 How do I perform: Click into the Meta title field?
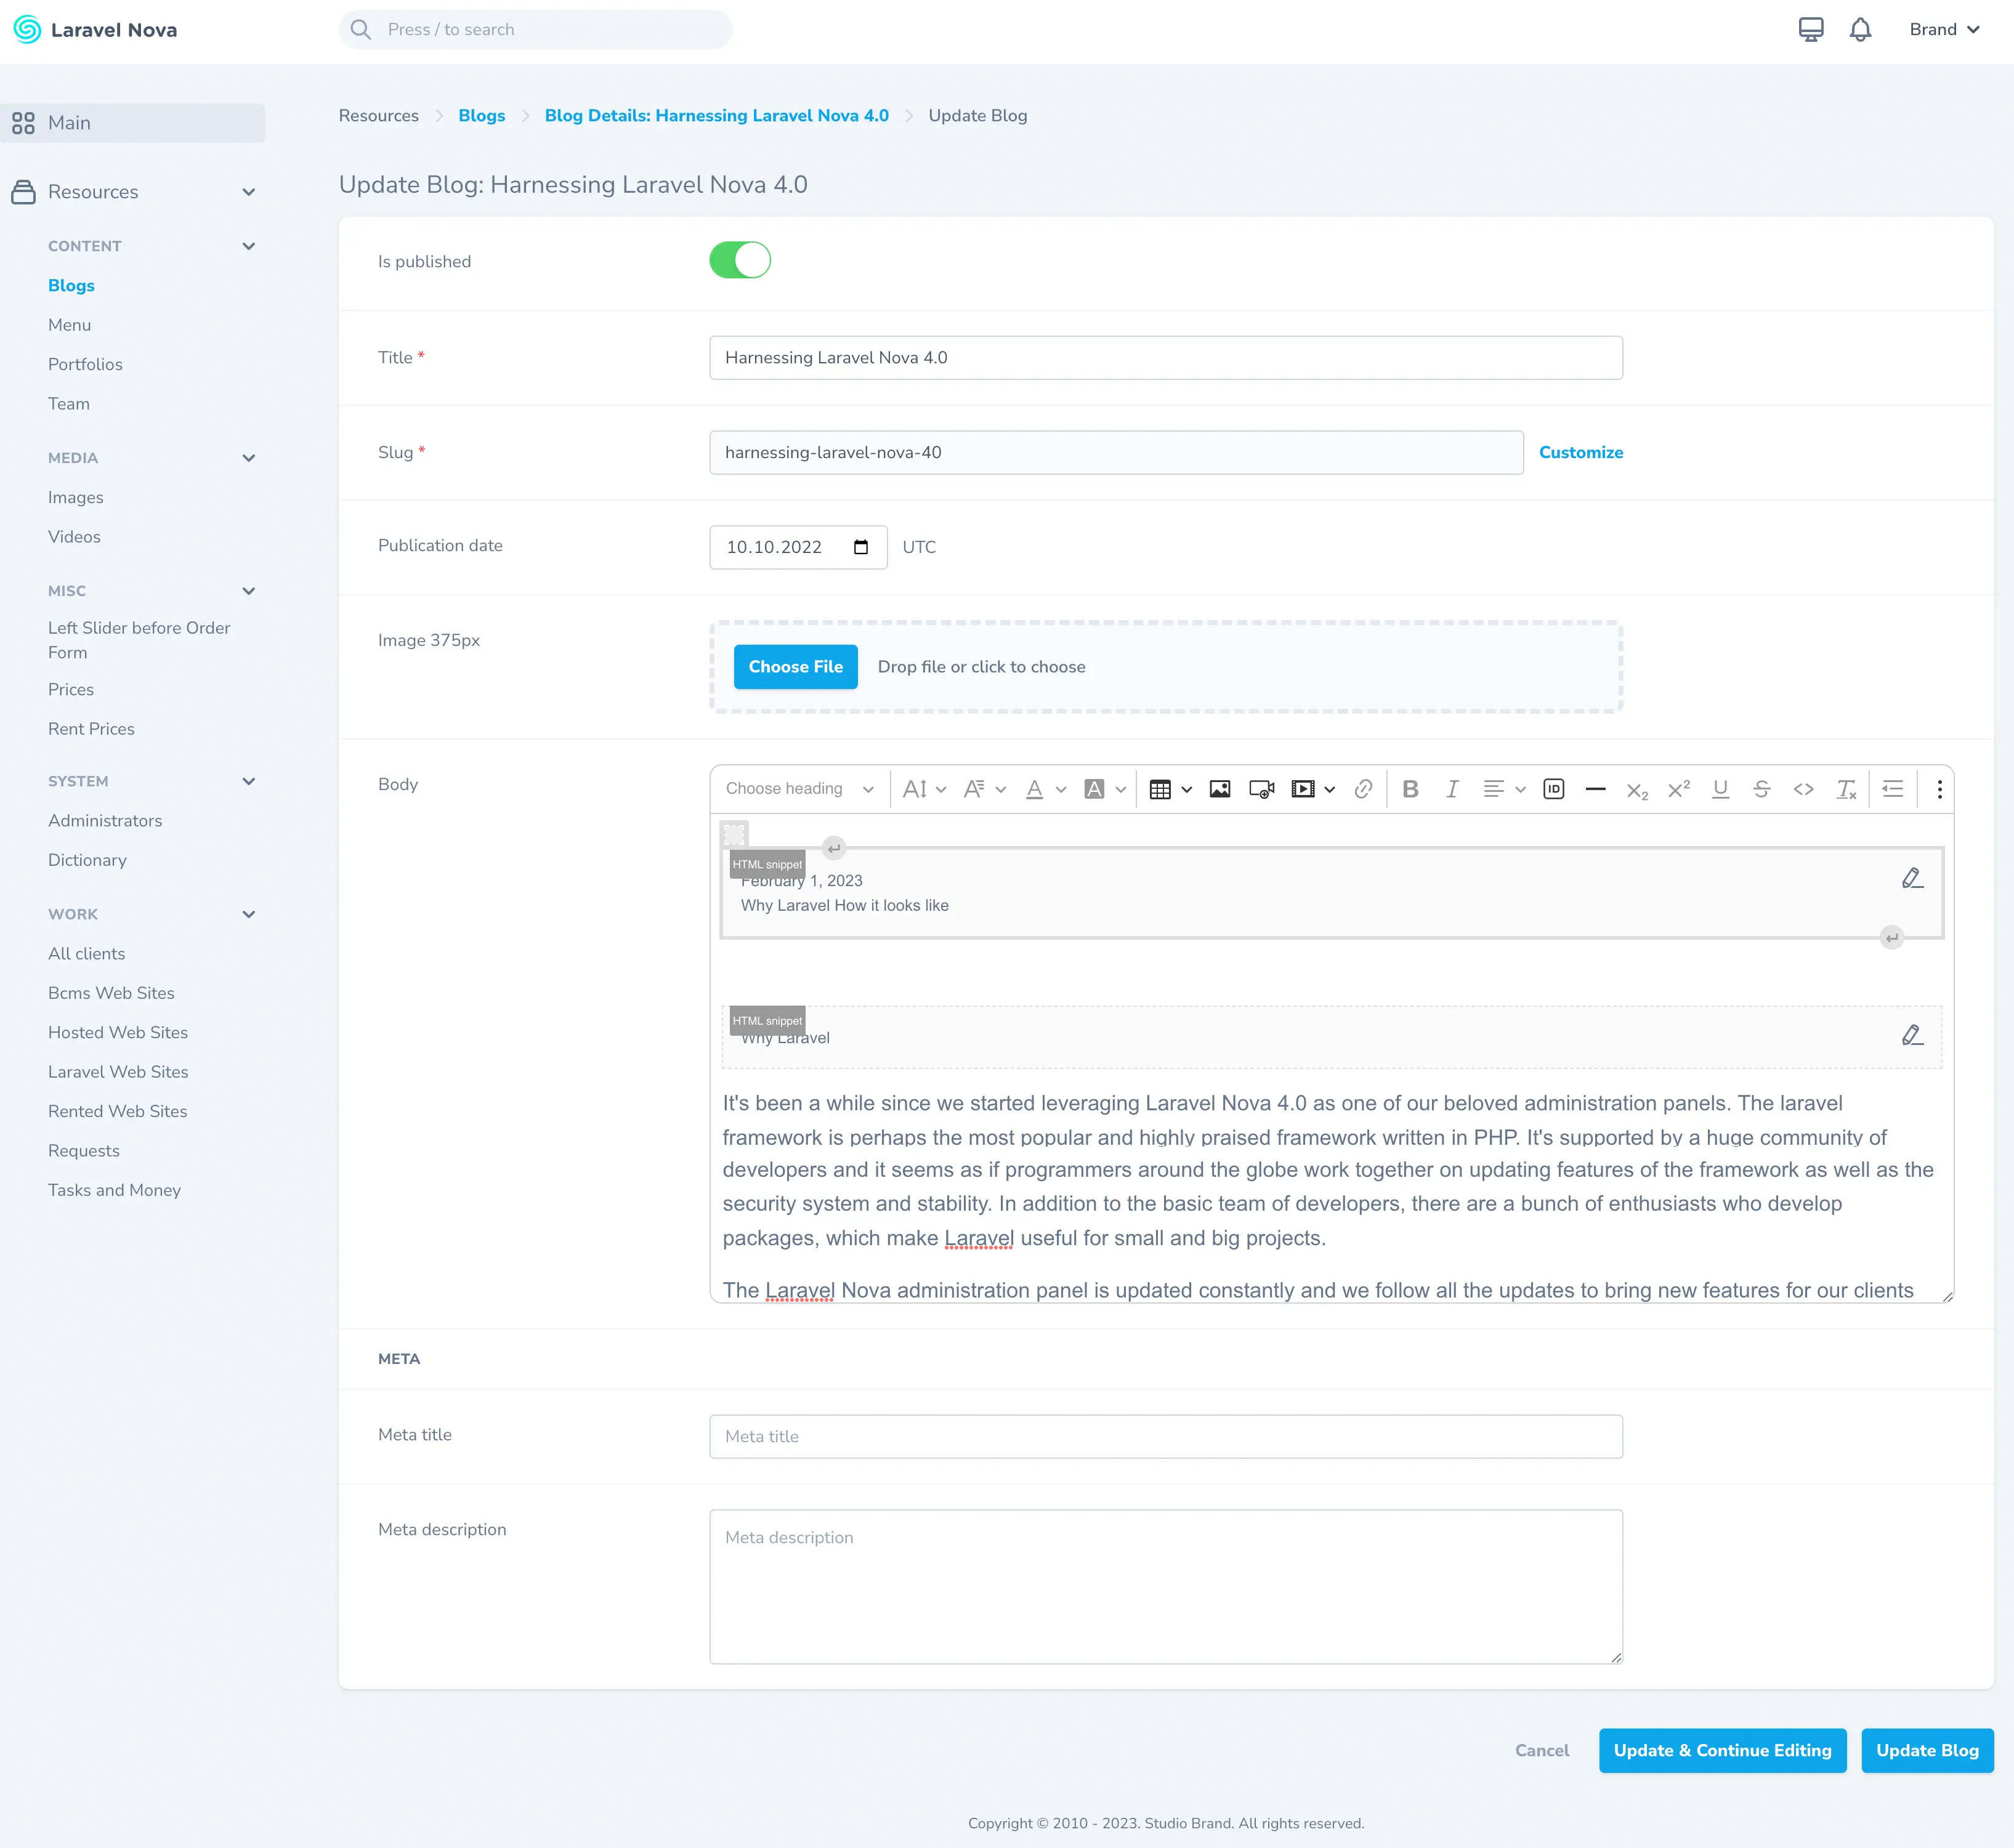[1165, 1436]
